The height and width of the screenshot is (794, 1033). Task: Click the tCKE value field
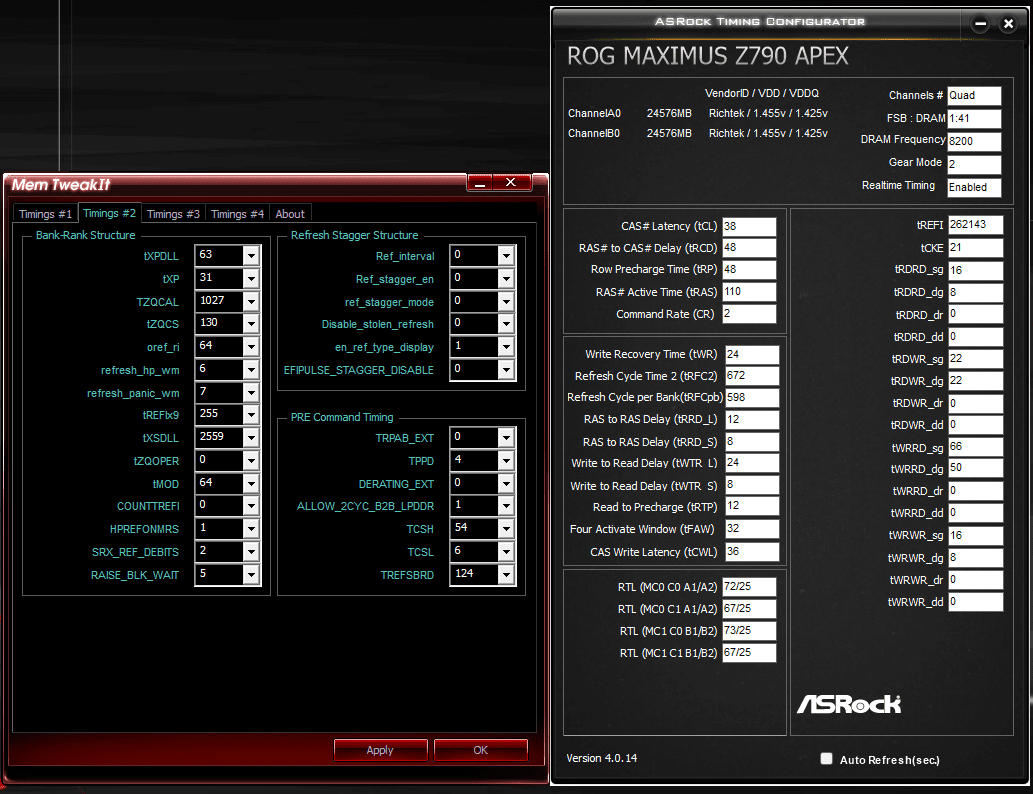point(976,248)
